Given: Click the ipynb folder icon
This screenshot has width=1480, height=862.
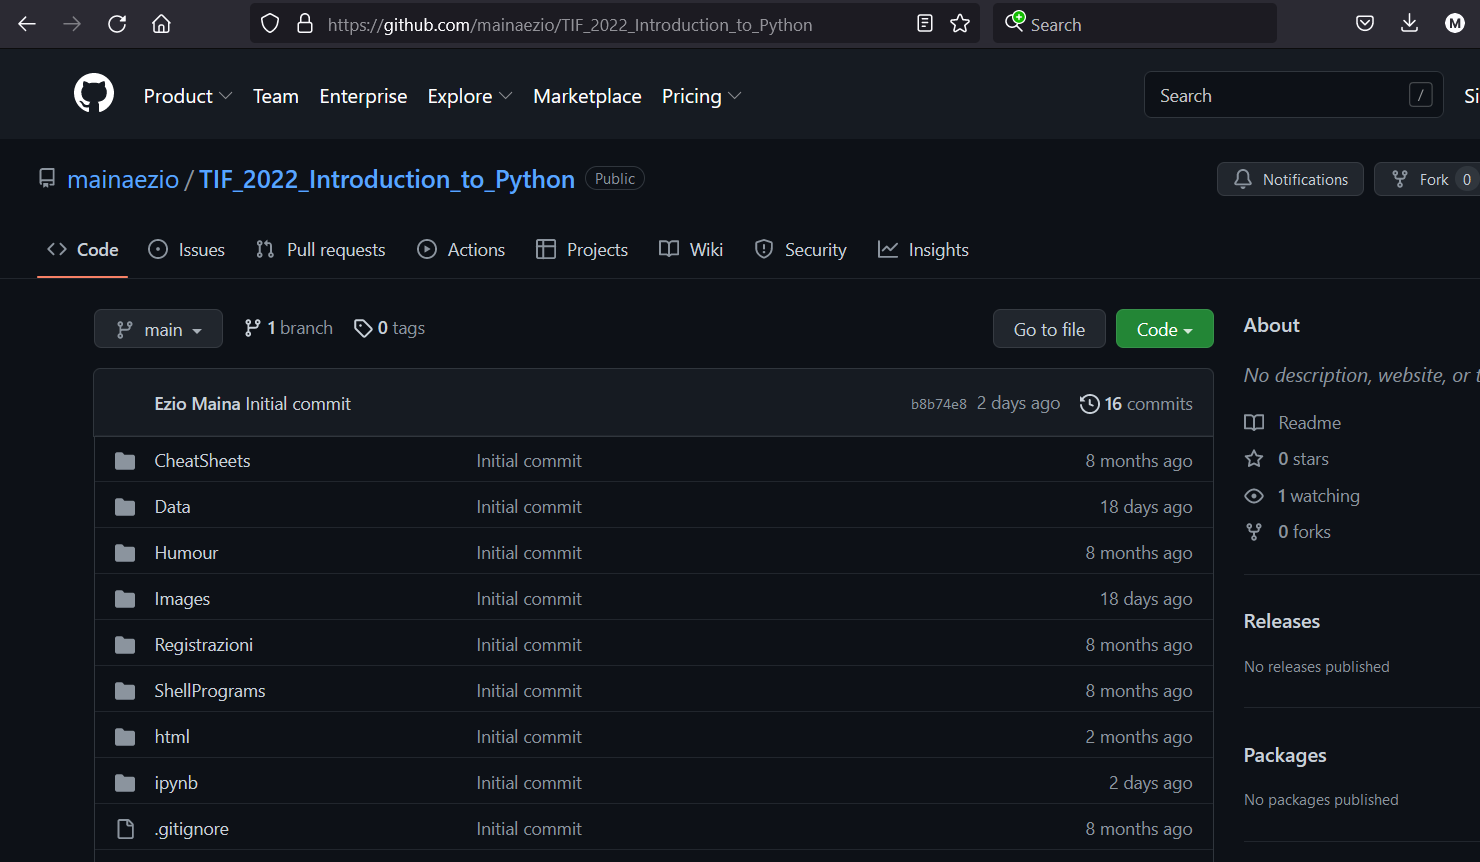Looking at the screenshot, I should click(125, 783).
